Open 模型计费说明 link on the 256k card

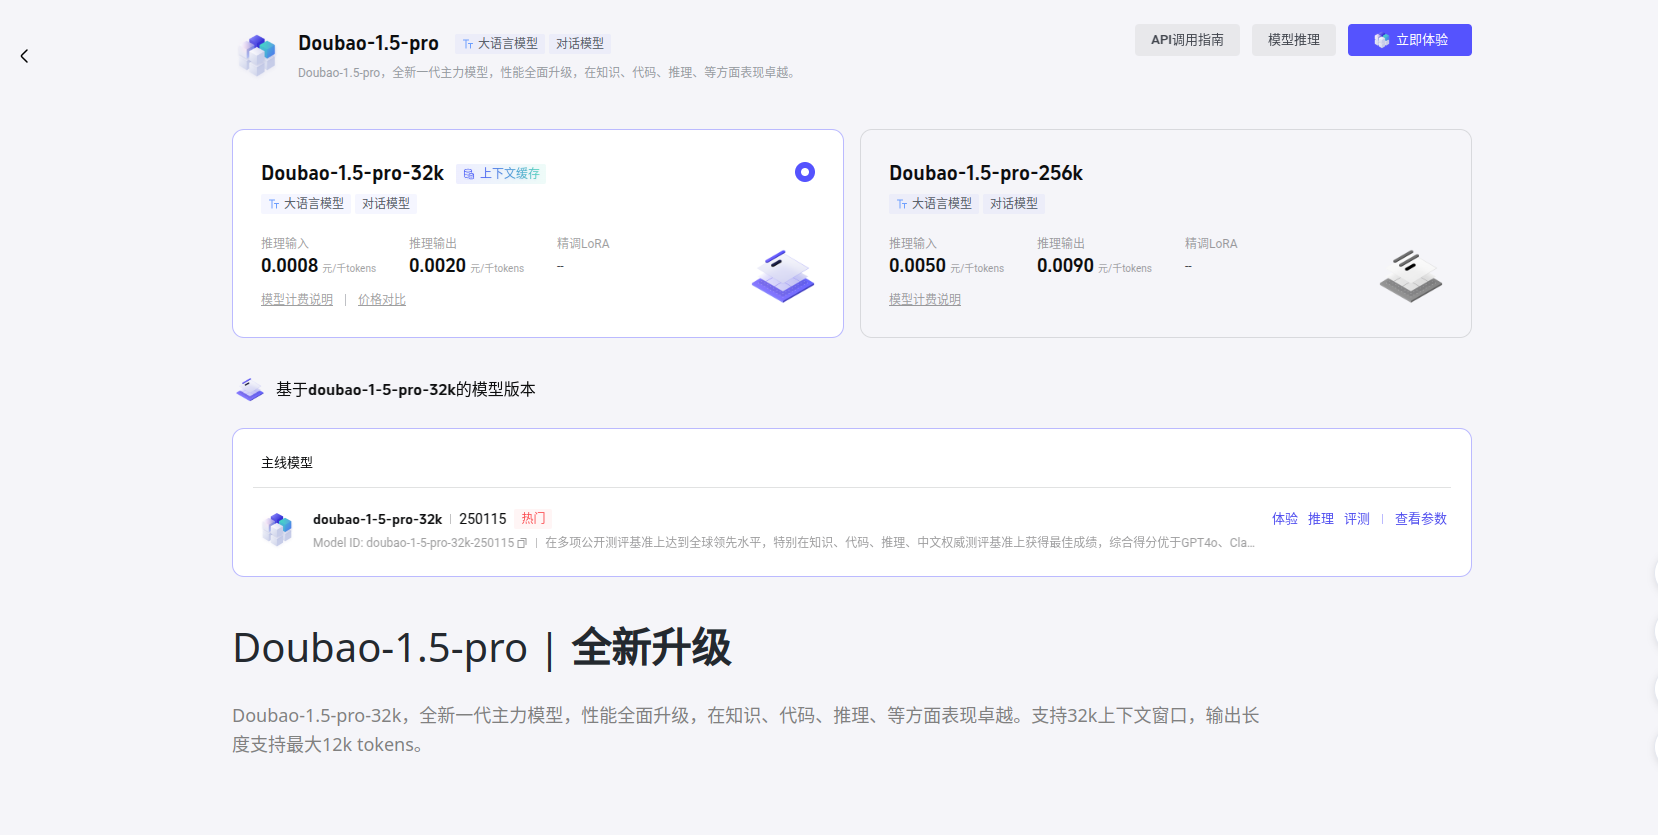tap(925, 300)
